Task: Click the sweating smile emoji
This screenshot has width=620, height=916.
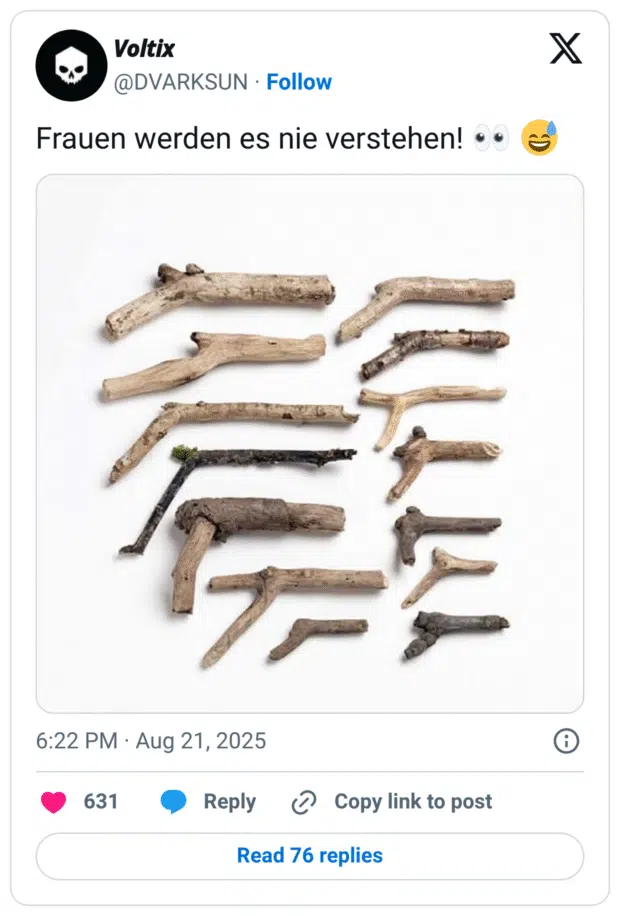Action: click(540, 138)
